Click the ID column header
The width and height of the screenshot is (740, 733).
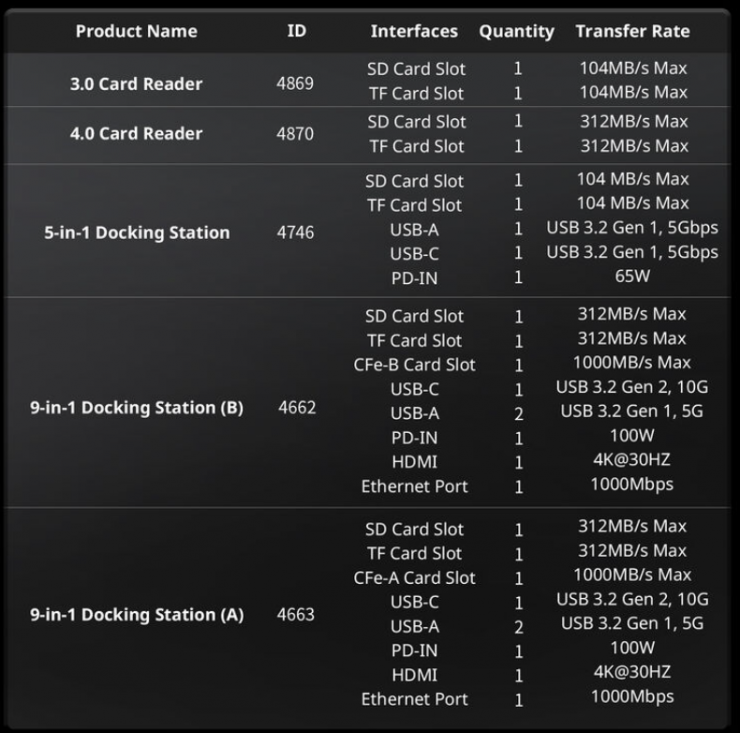297,31
